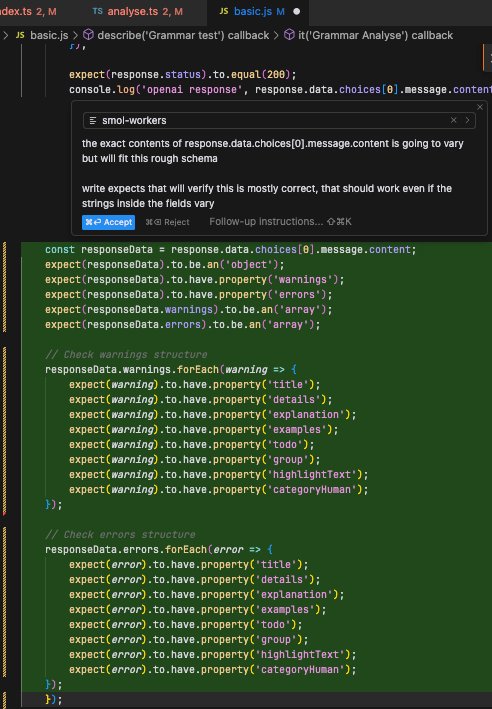Click the JS icon on basic.js tab
The width and height of the screenshot is (492, 709).
(223, 11)
